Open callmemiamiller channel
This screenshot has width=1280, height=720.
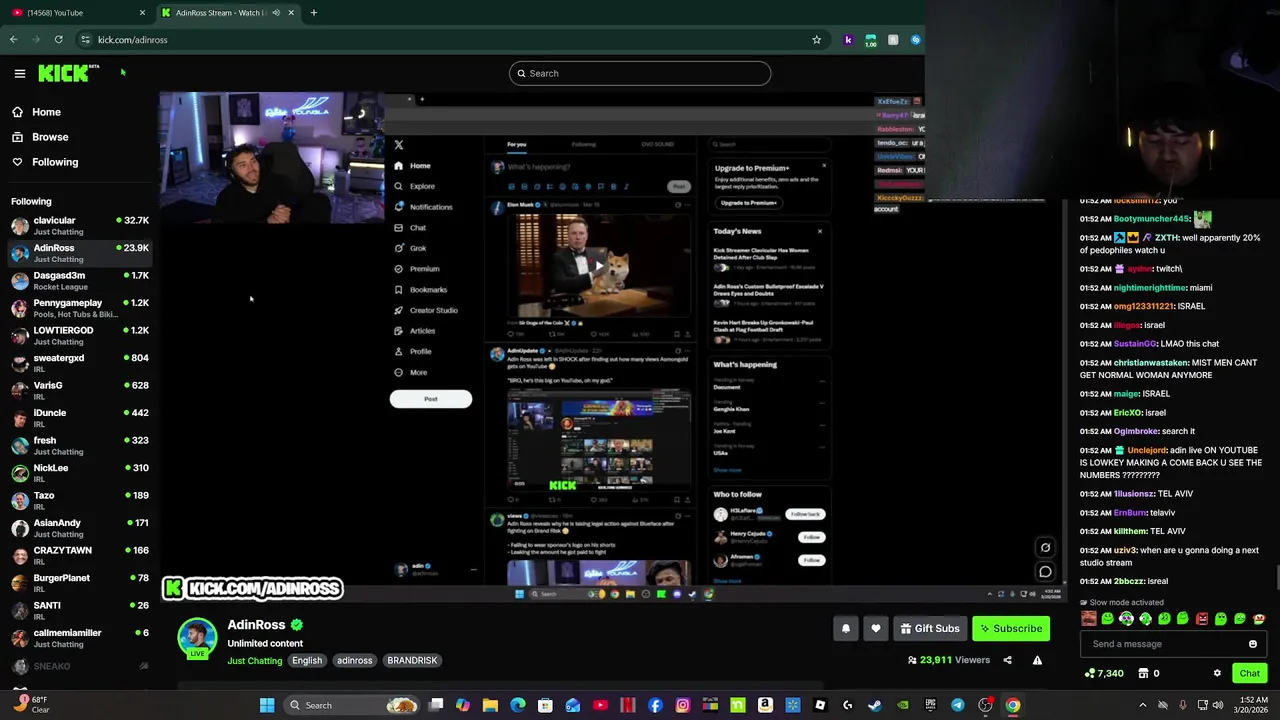(x=80, y=638)
